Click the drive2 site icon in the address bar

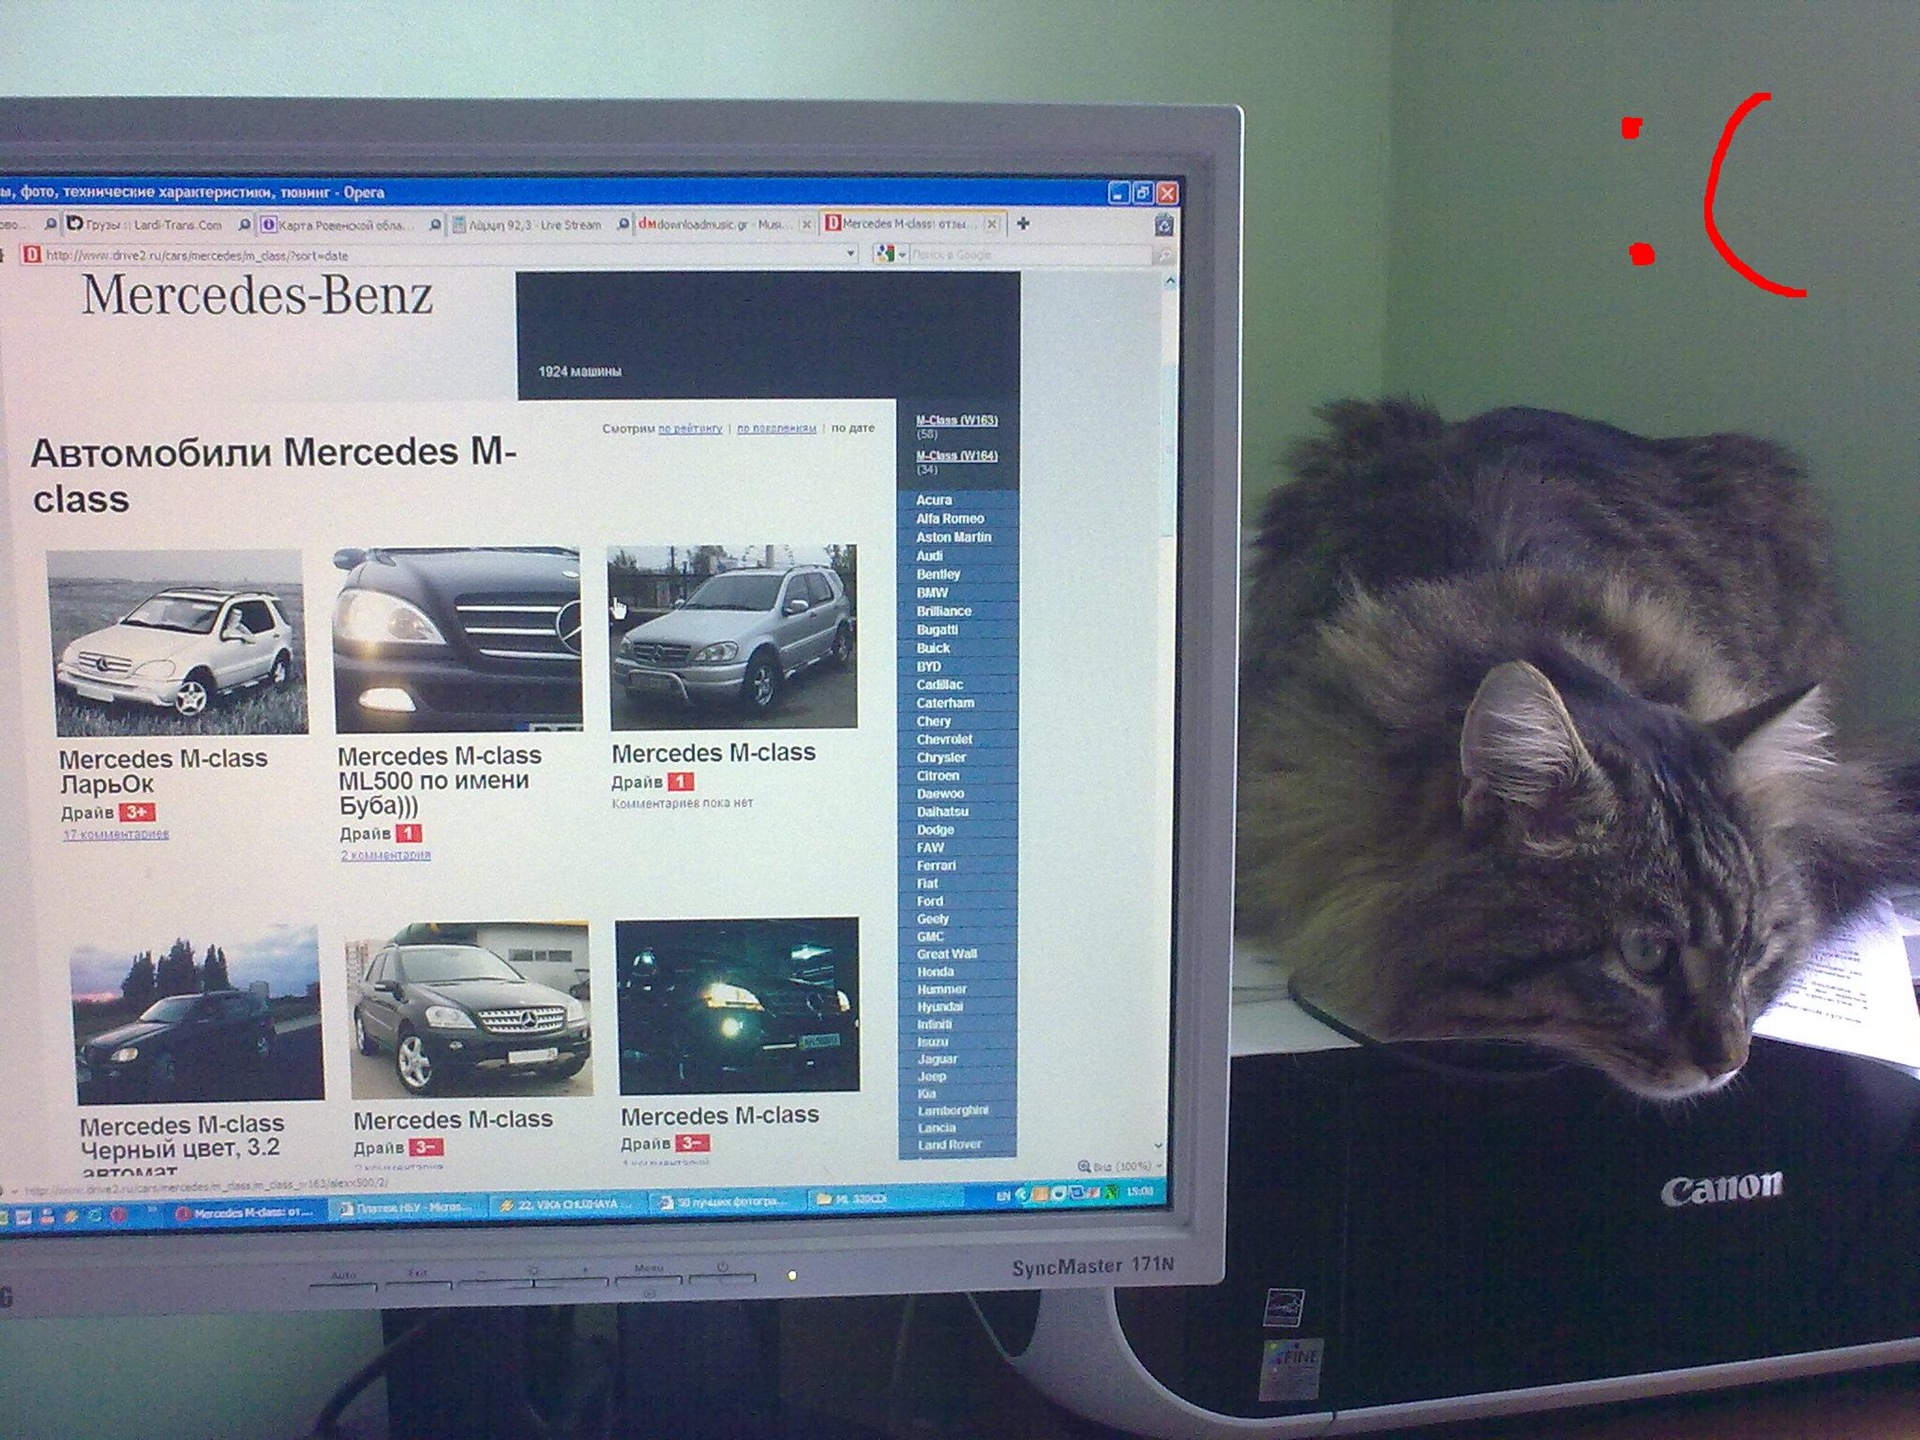[x=31, y=255]
